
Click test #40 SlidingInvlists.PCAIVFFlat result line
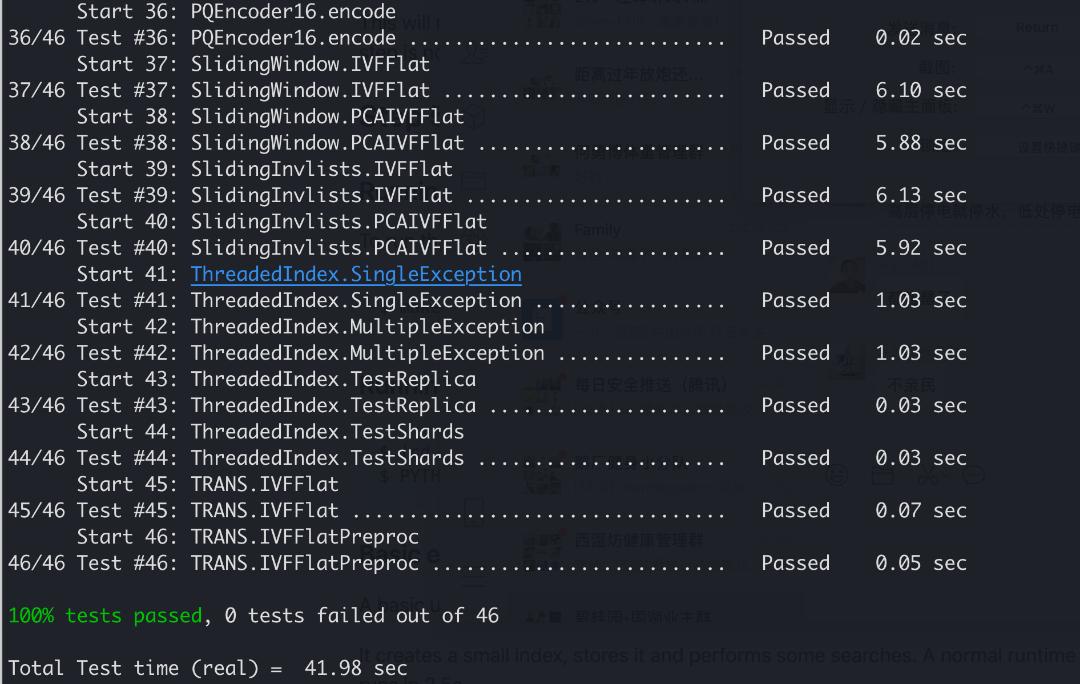[488, 247]
